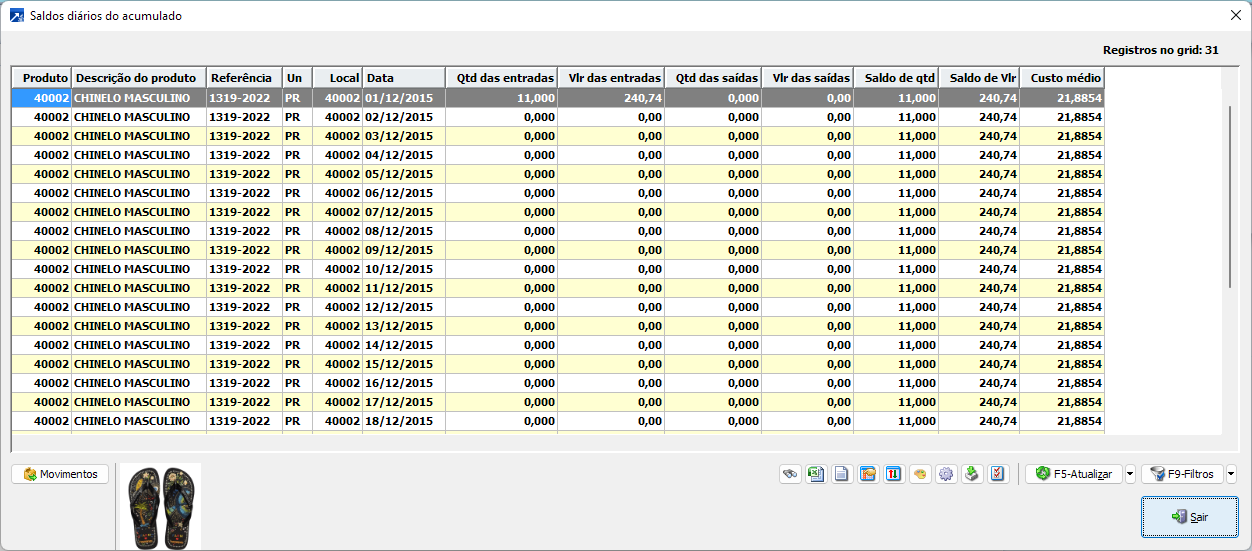1252x551 pixels.
Task: Select the row dated 10/12/2015
Action: (400, 269)
